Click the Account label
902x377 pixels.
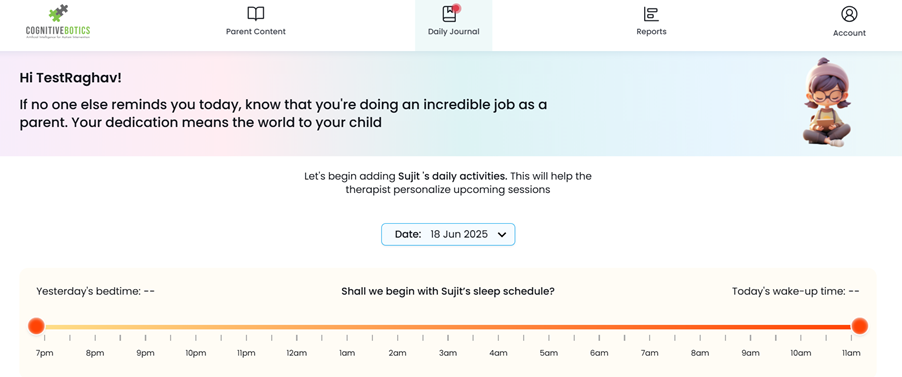point(849,33)
